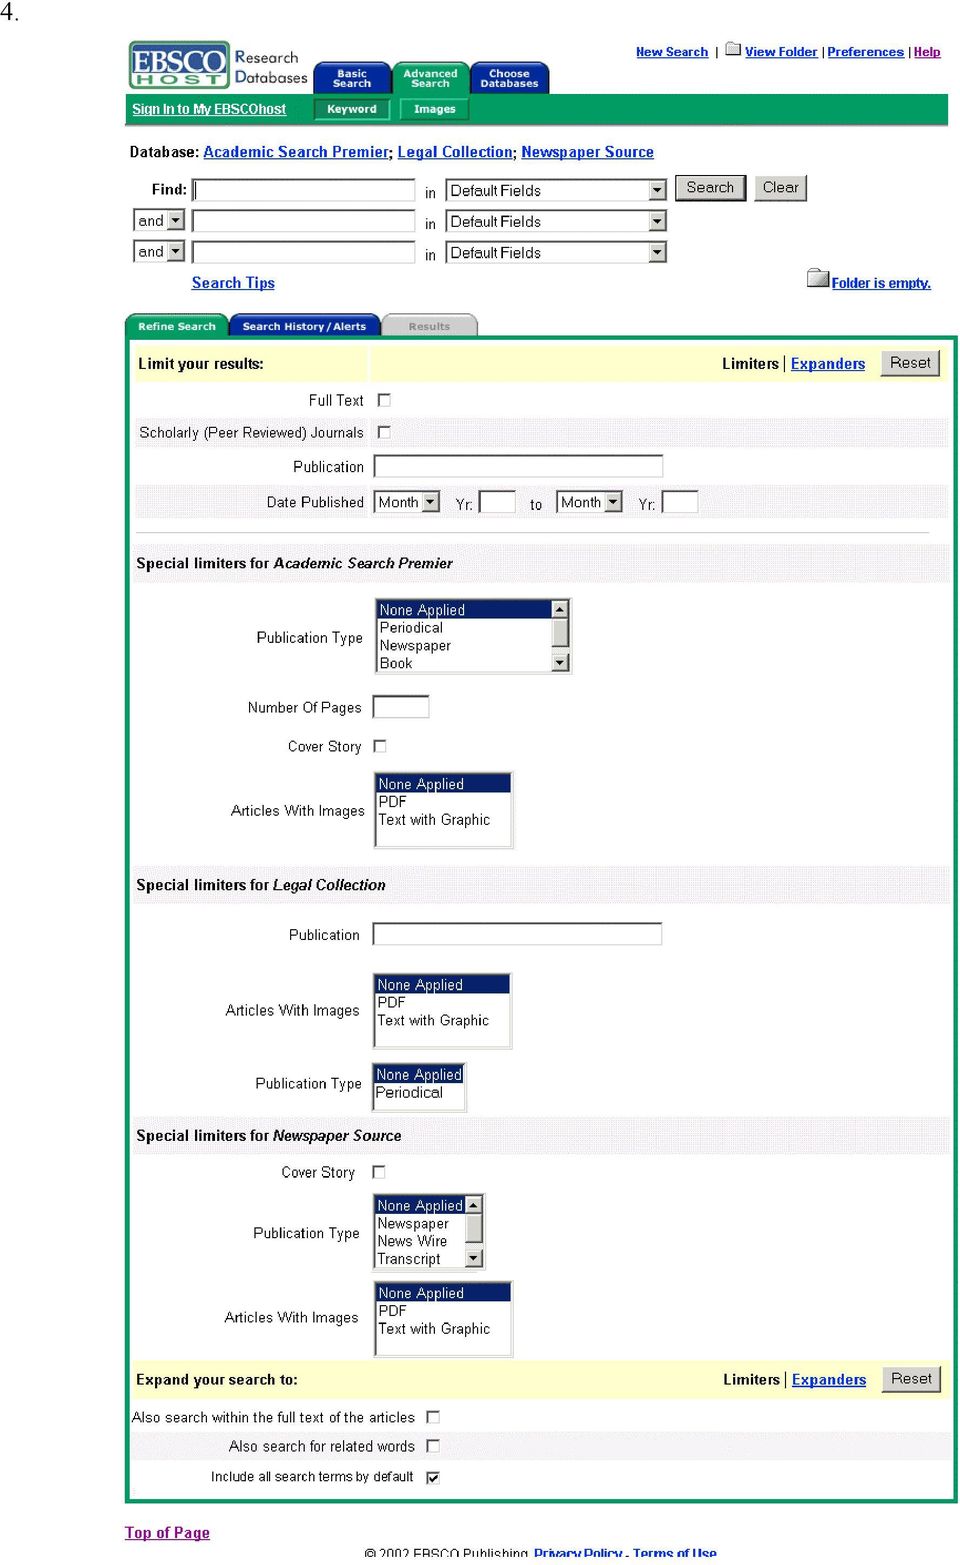Viewport: 960px width, 1565px height.
Task: Switch to Advanced Search tab
Action: tap(430, 78)
